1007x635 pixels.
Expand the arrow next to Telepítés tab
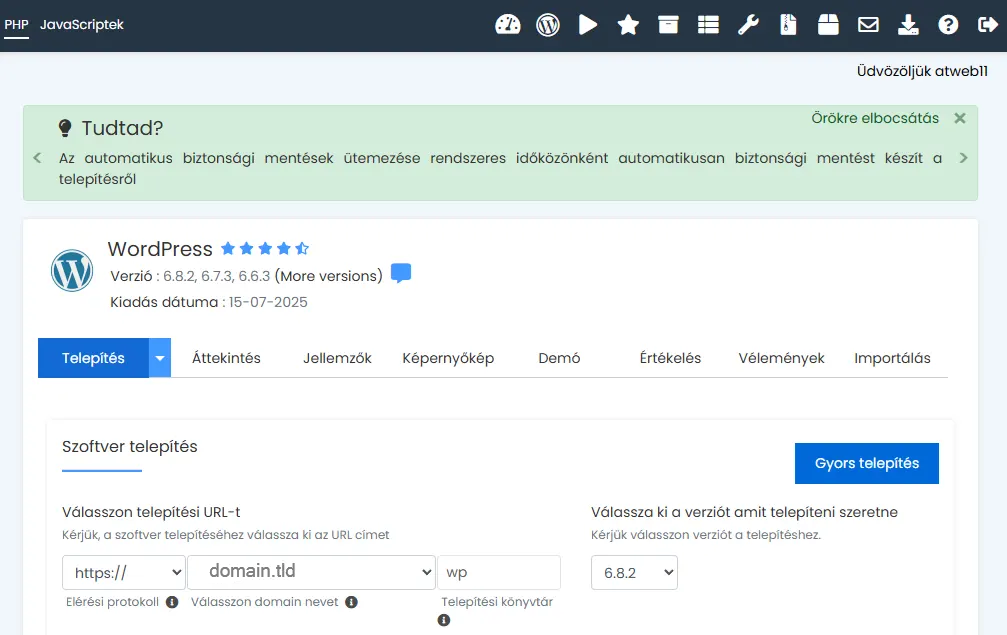tap(160, 358)
